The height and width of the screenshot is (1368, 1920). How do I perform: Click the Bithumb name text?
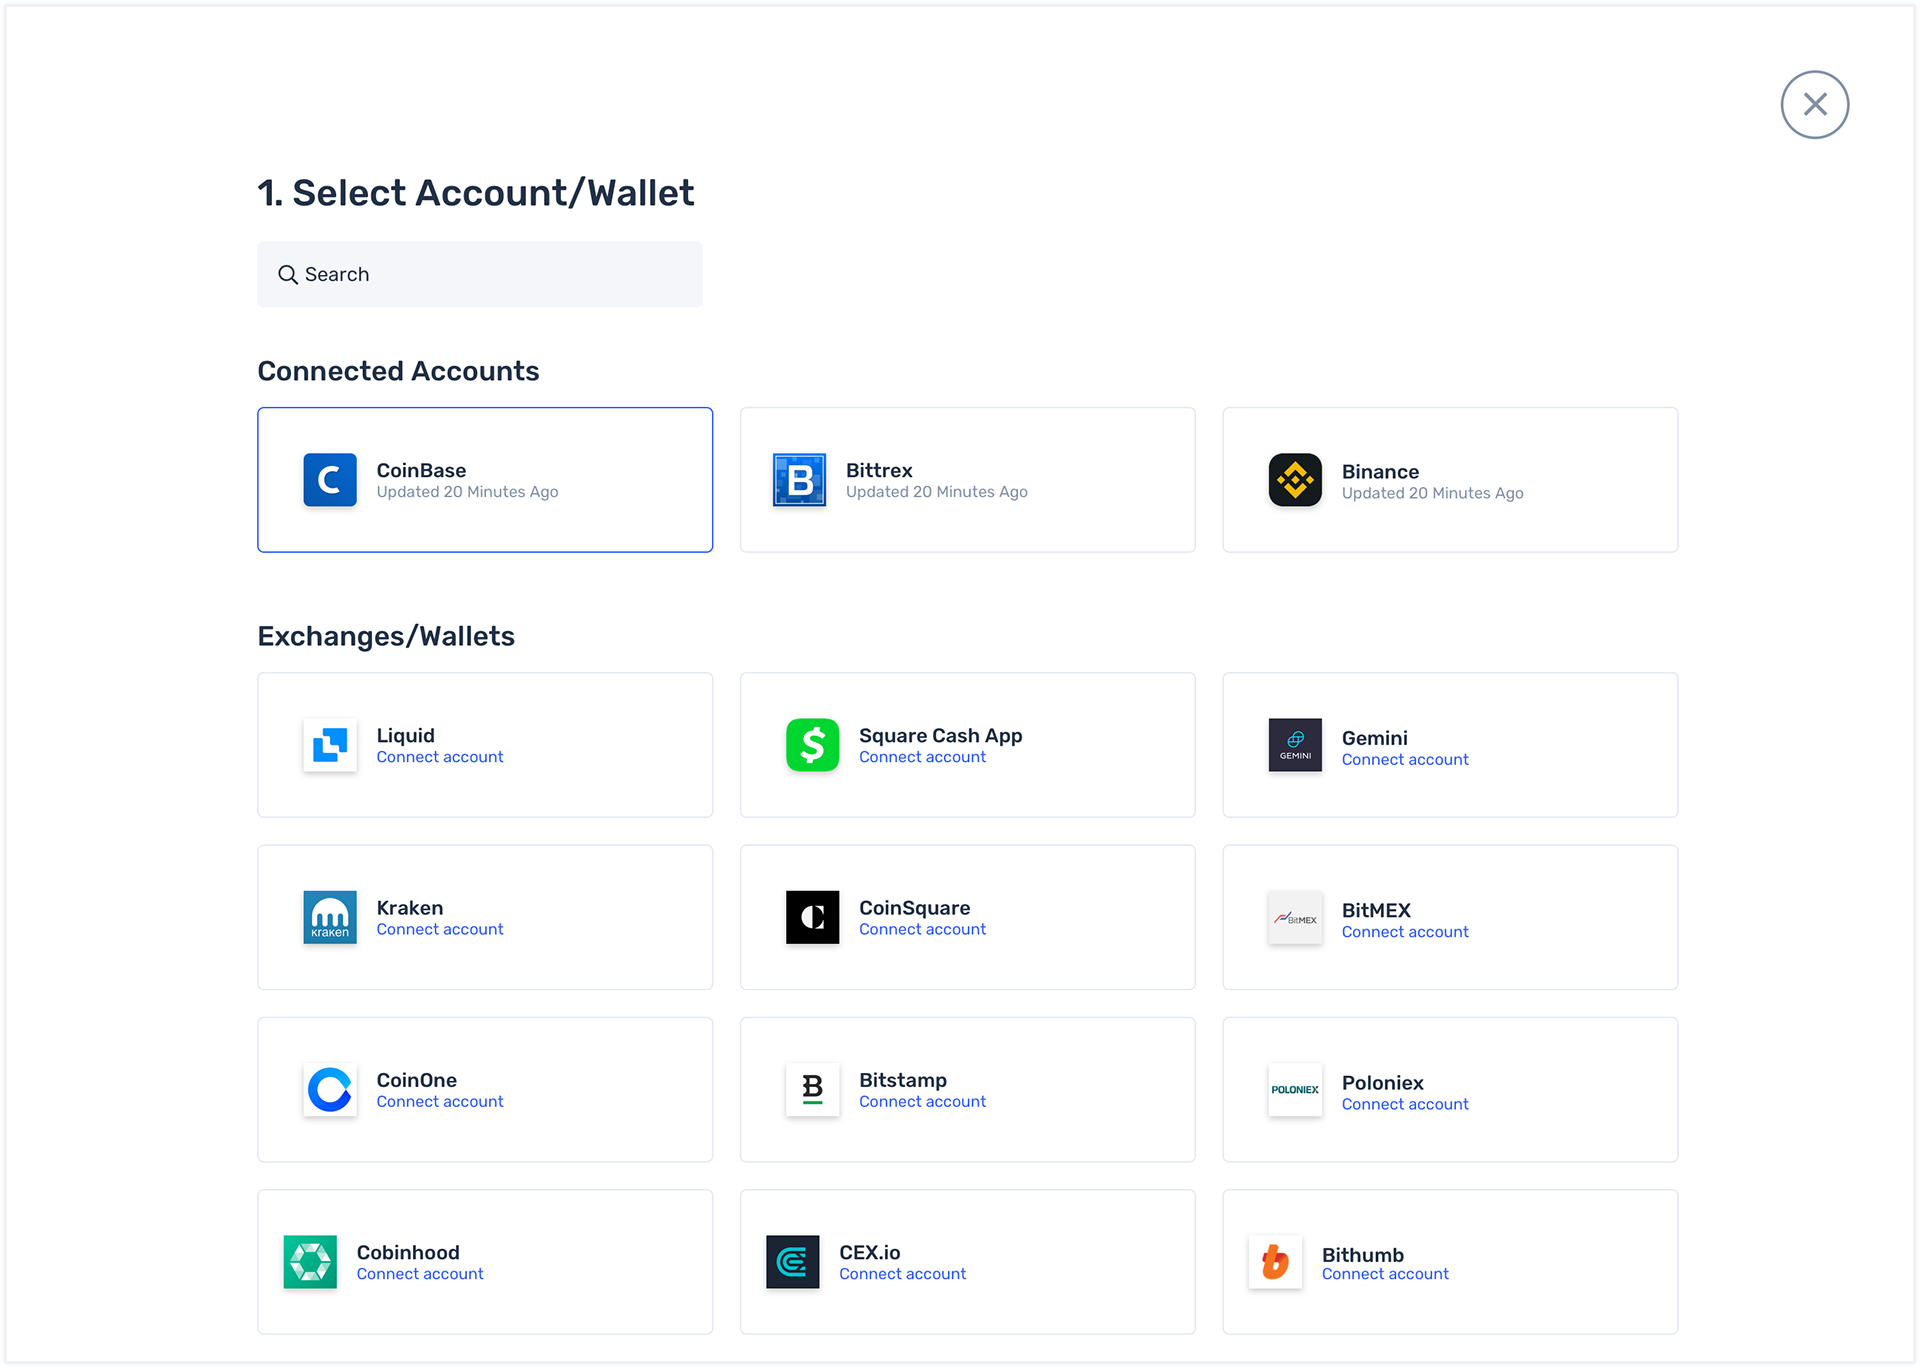click(1362, 1255)
